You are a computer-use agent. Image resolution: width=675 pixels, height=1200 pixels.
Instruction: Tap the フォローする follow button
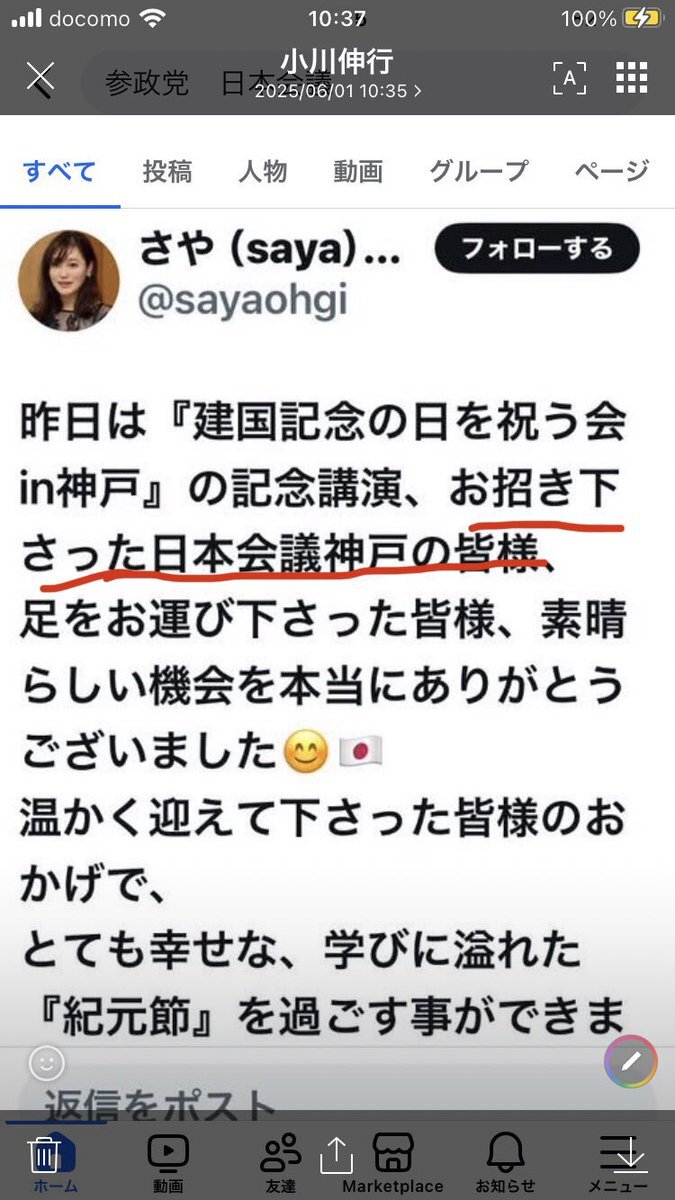(x=537, y=248)
